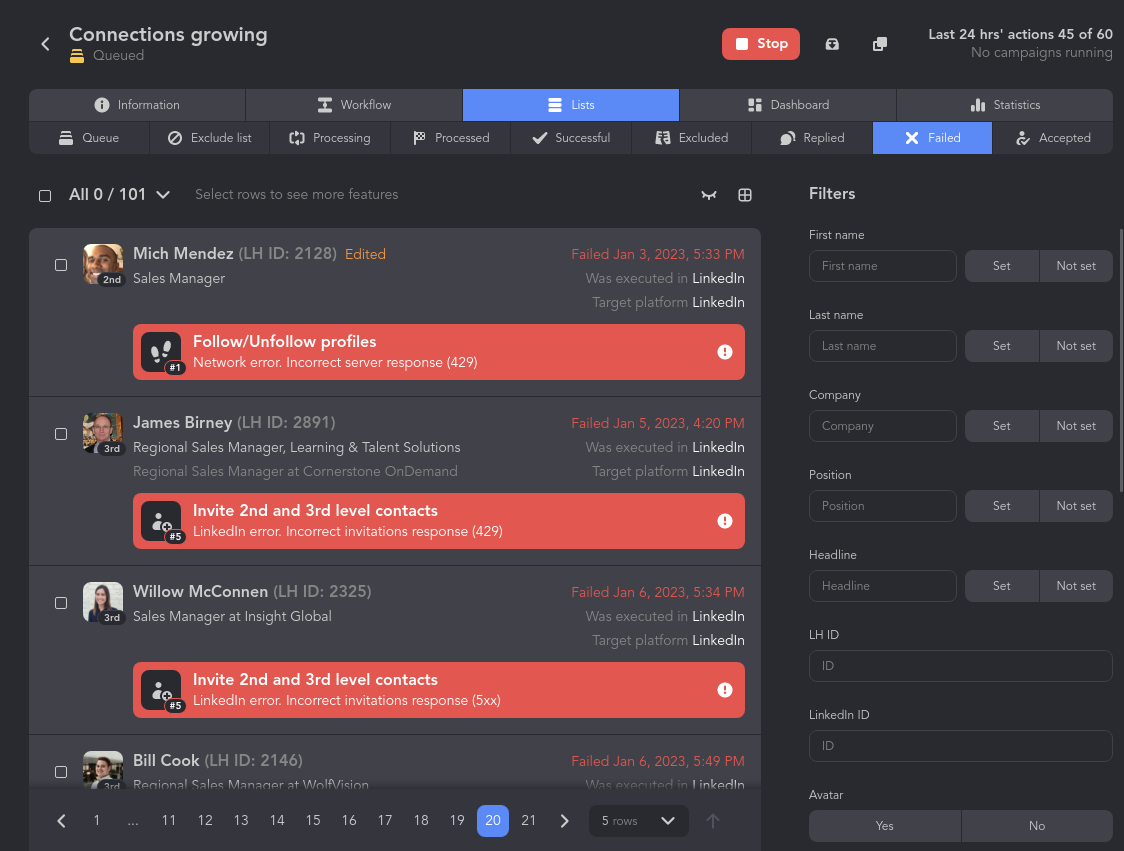Click the invite icon in James Birney's error card
Viewport: 1124px width, 851px height.
tap(161, 521)
